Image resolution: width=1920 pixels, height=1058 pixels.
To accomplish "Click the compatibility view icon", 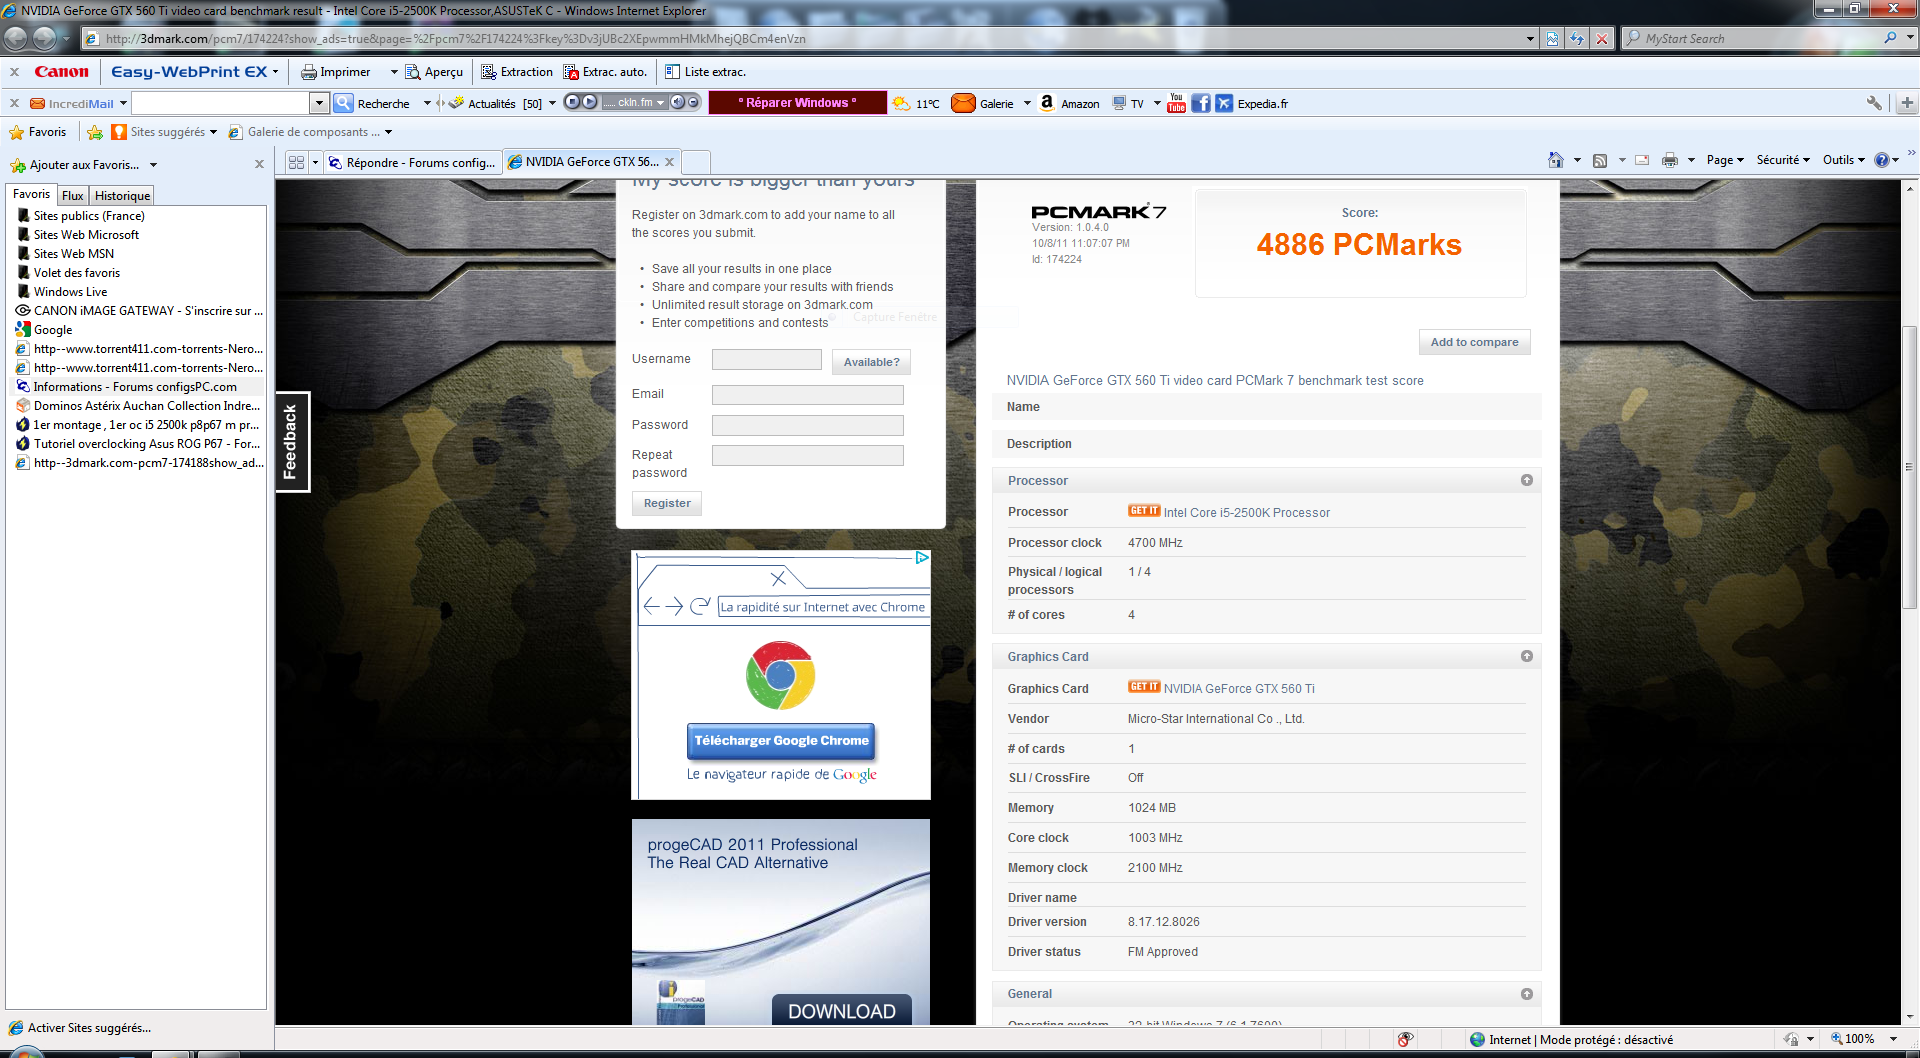I will pyautogui.click(x=1552, y=39).
